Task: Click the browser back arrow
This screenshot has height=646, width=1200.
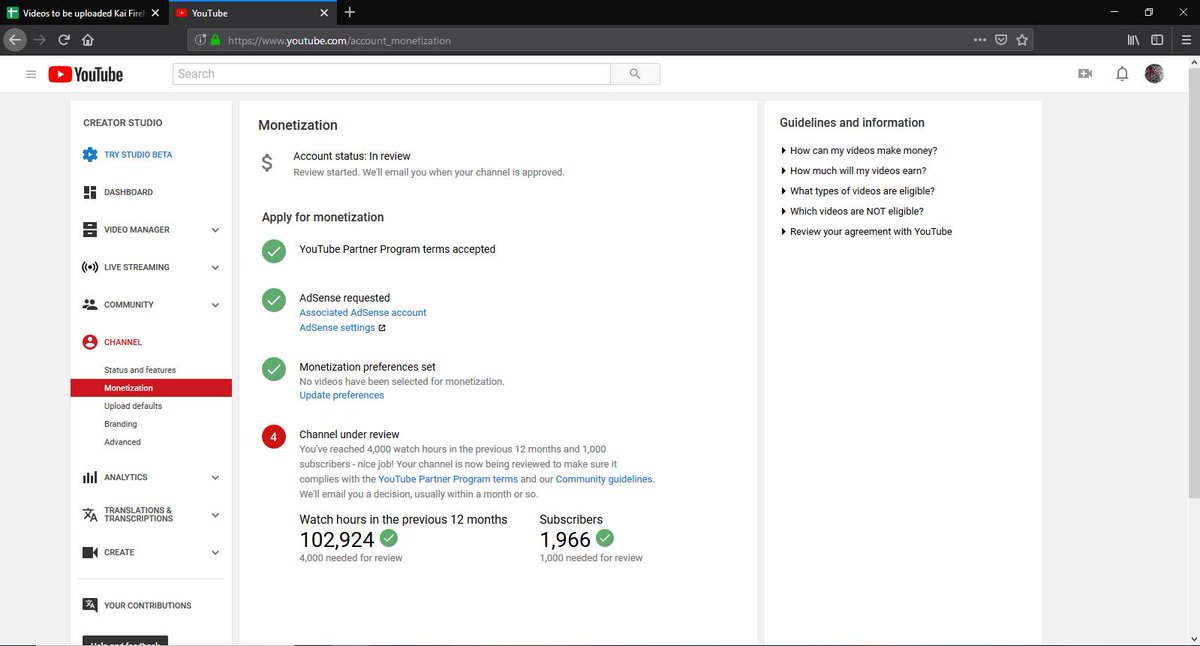Action: pyautogui.click(x=13, y=40)
